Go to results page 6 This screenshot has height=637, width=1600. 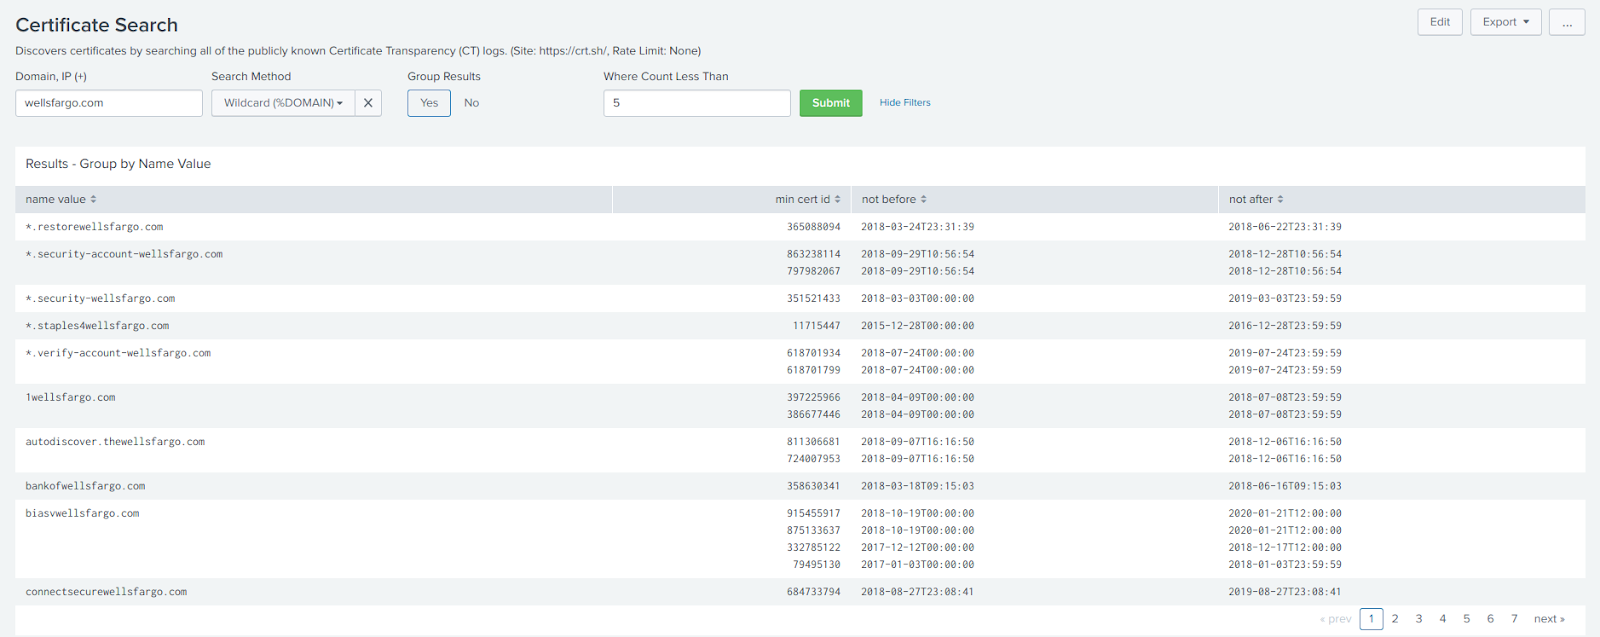tap(1490, 619)
